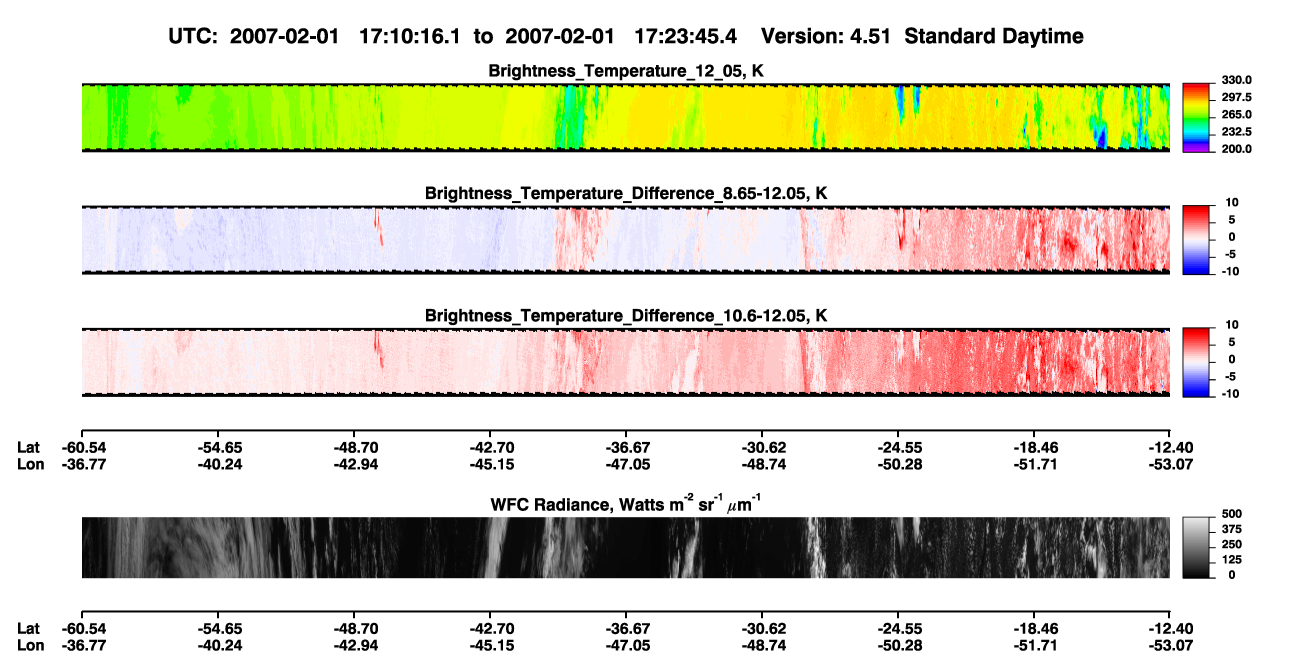The height and width of the screenshot is (667, 1300).
Task: Select the red-blue colorbar beside the 8.65-12.05 panel
Action: click(x=1196, y=240)
